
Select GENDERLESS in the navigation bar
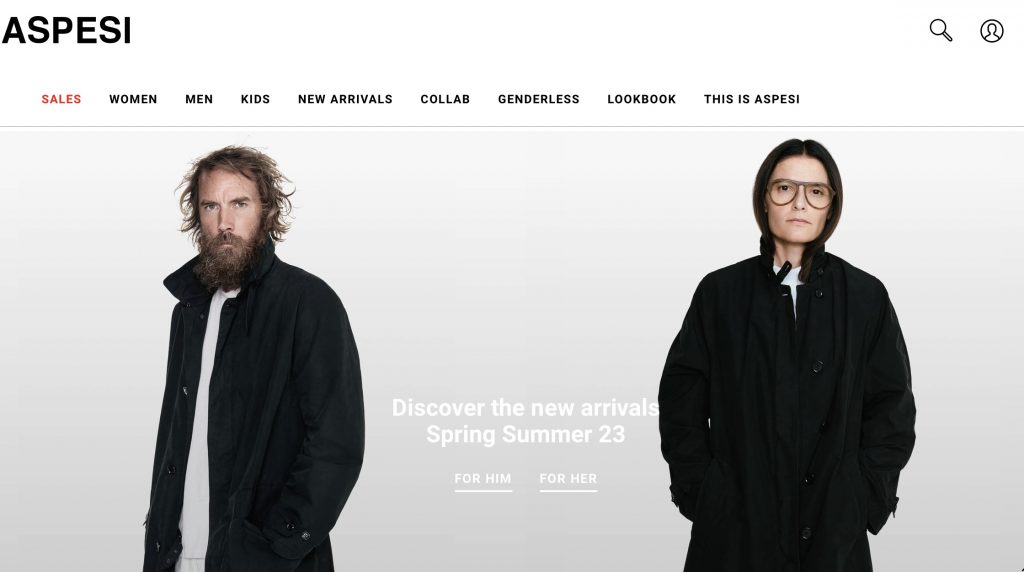tap(539, 99)
